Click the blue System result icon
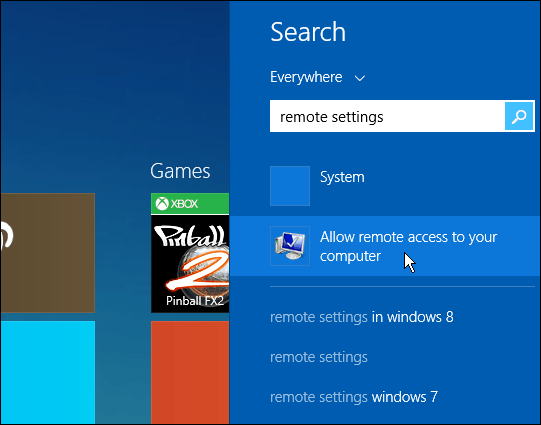 290,186
